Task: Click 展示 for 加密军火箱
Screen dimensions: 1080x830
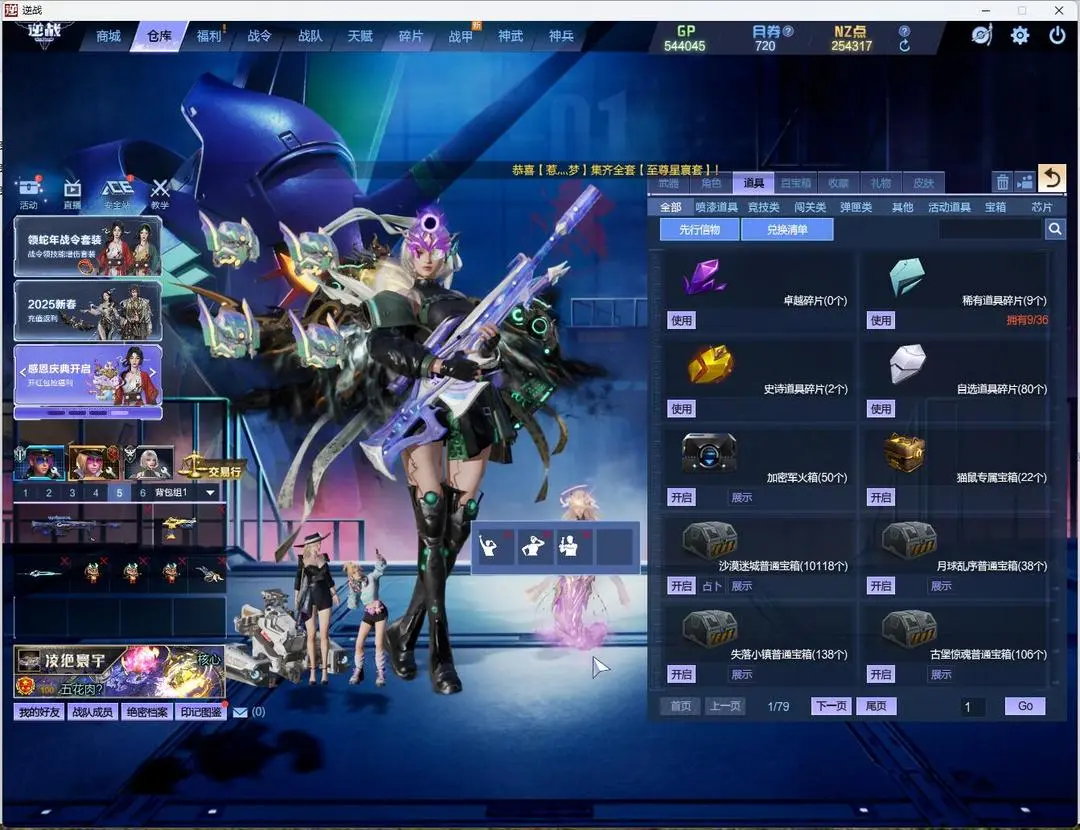Action: point(741,497)
